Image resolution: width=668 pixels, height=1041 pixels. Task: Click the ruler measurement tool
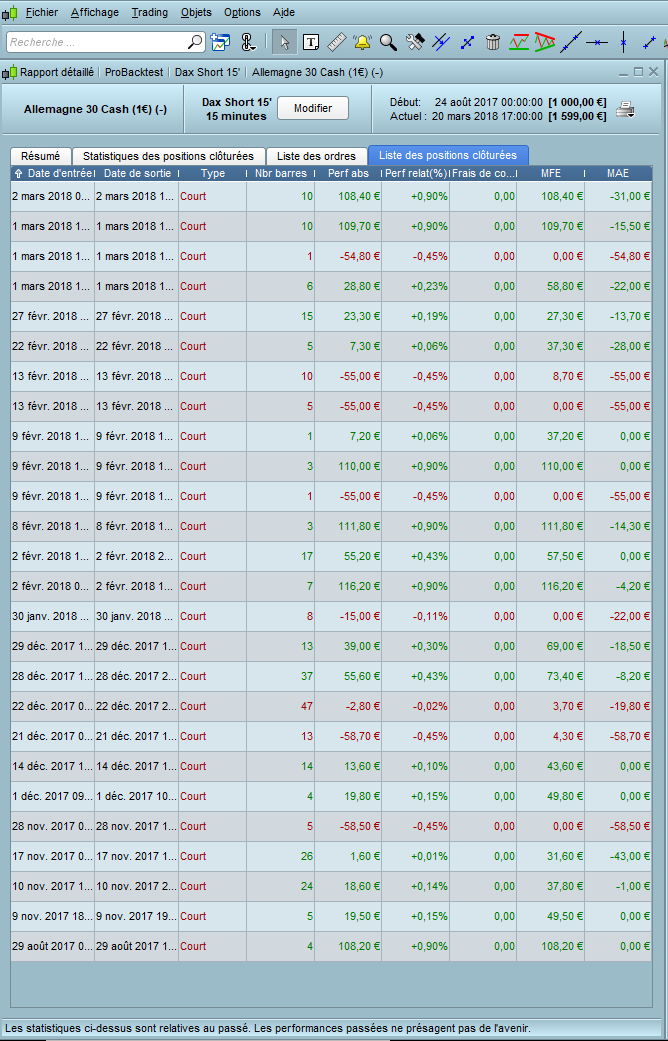(337, 42)
